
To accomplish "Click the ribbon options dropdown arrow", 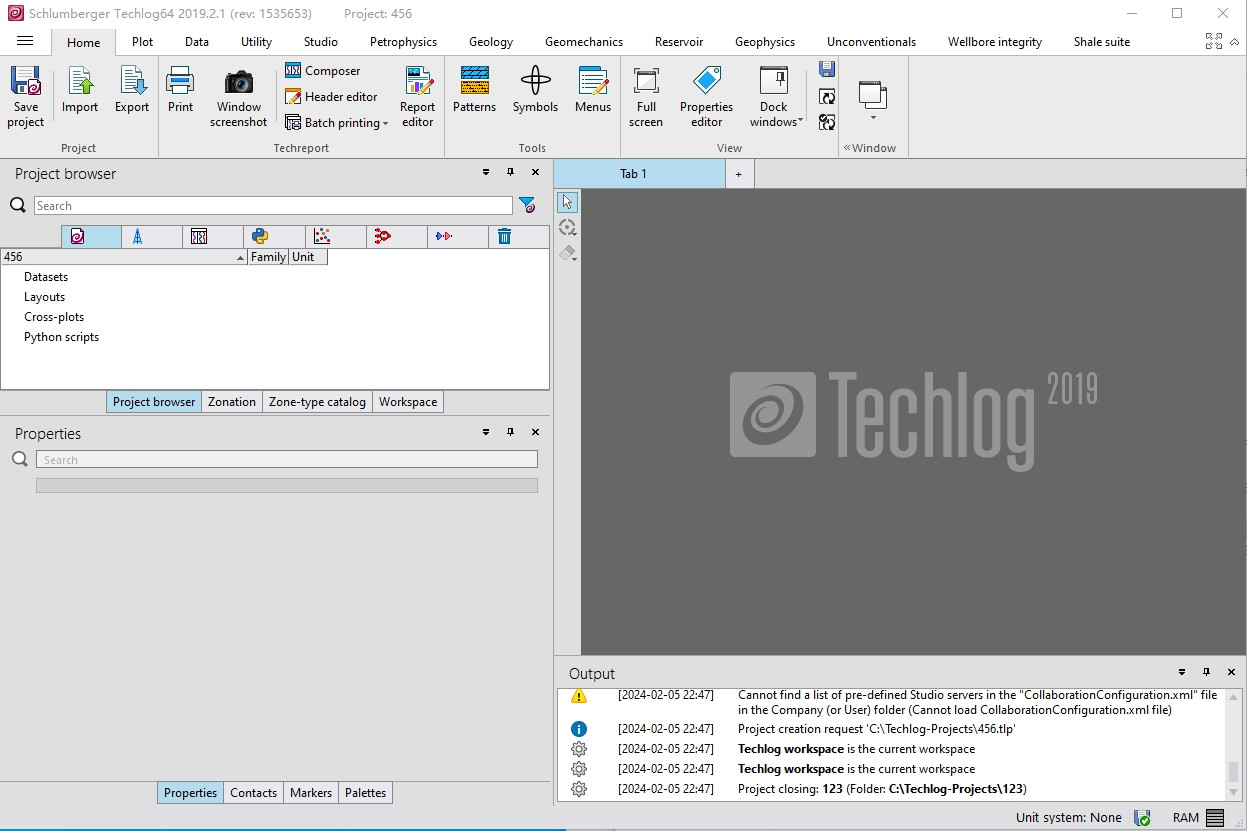I will pyautogui.click(x=1234, y=41).
